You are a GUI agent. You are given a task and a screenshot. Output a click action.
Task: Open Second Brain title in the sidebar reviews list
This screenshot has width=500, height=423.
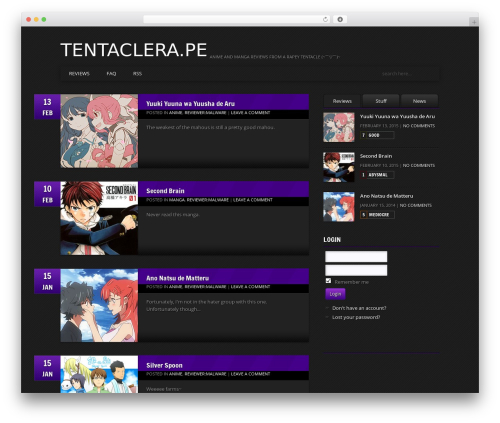[x=376, y=156]
